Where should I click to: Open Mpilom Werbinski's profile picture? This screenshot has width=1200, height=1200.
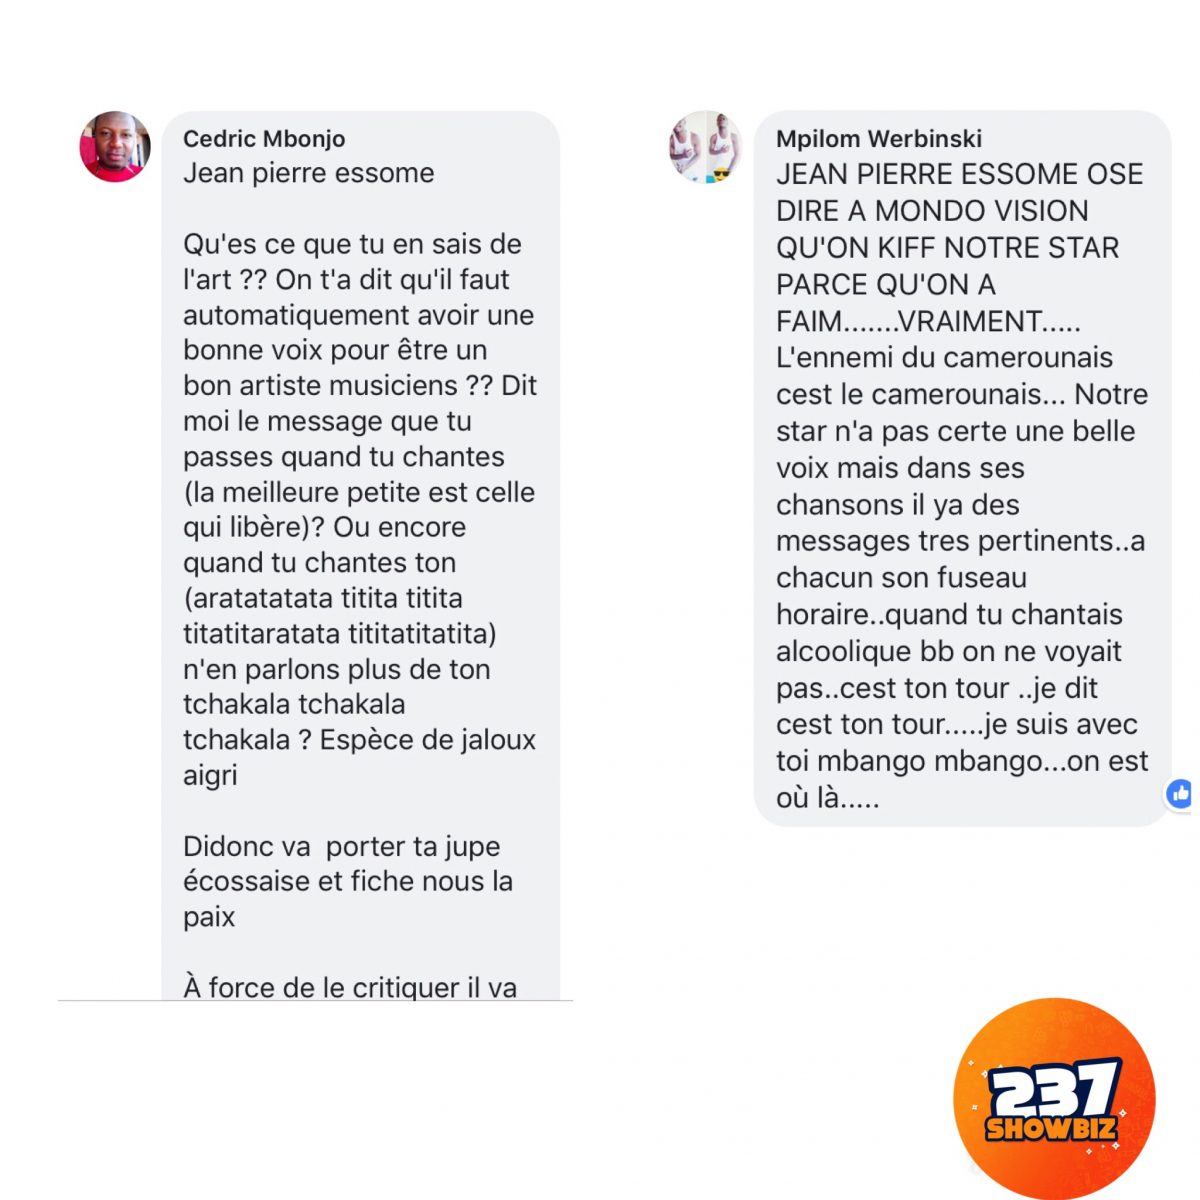coord(706,146)
